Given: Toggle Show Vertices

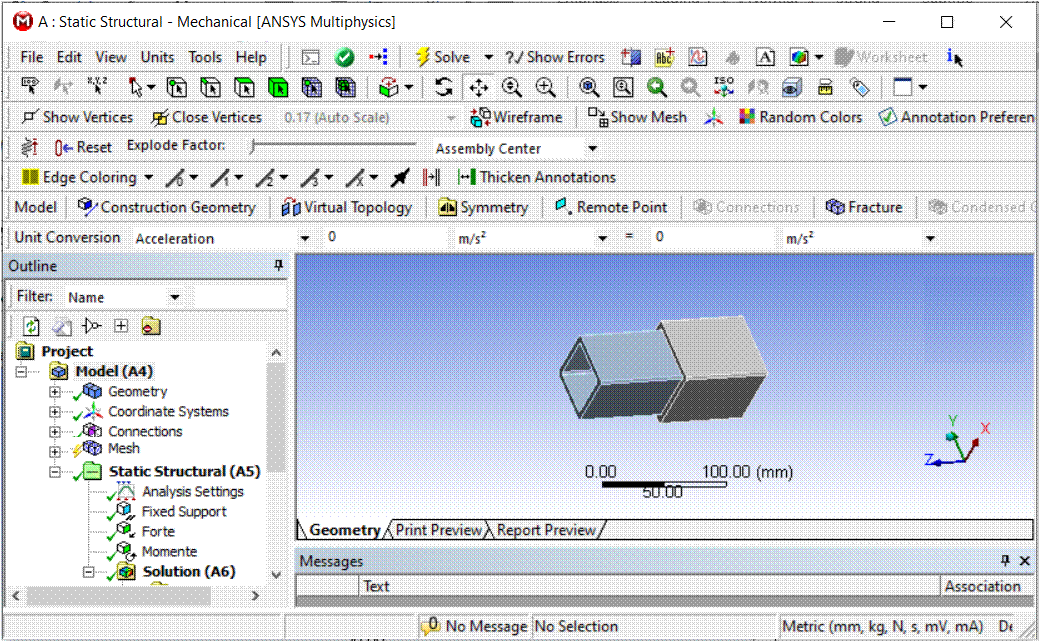Looking at the screenshot, I should pyautogui.click(x=77, y=117).
